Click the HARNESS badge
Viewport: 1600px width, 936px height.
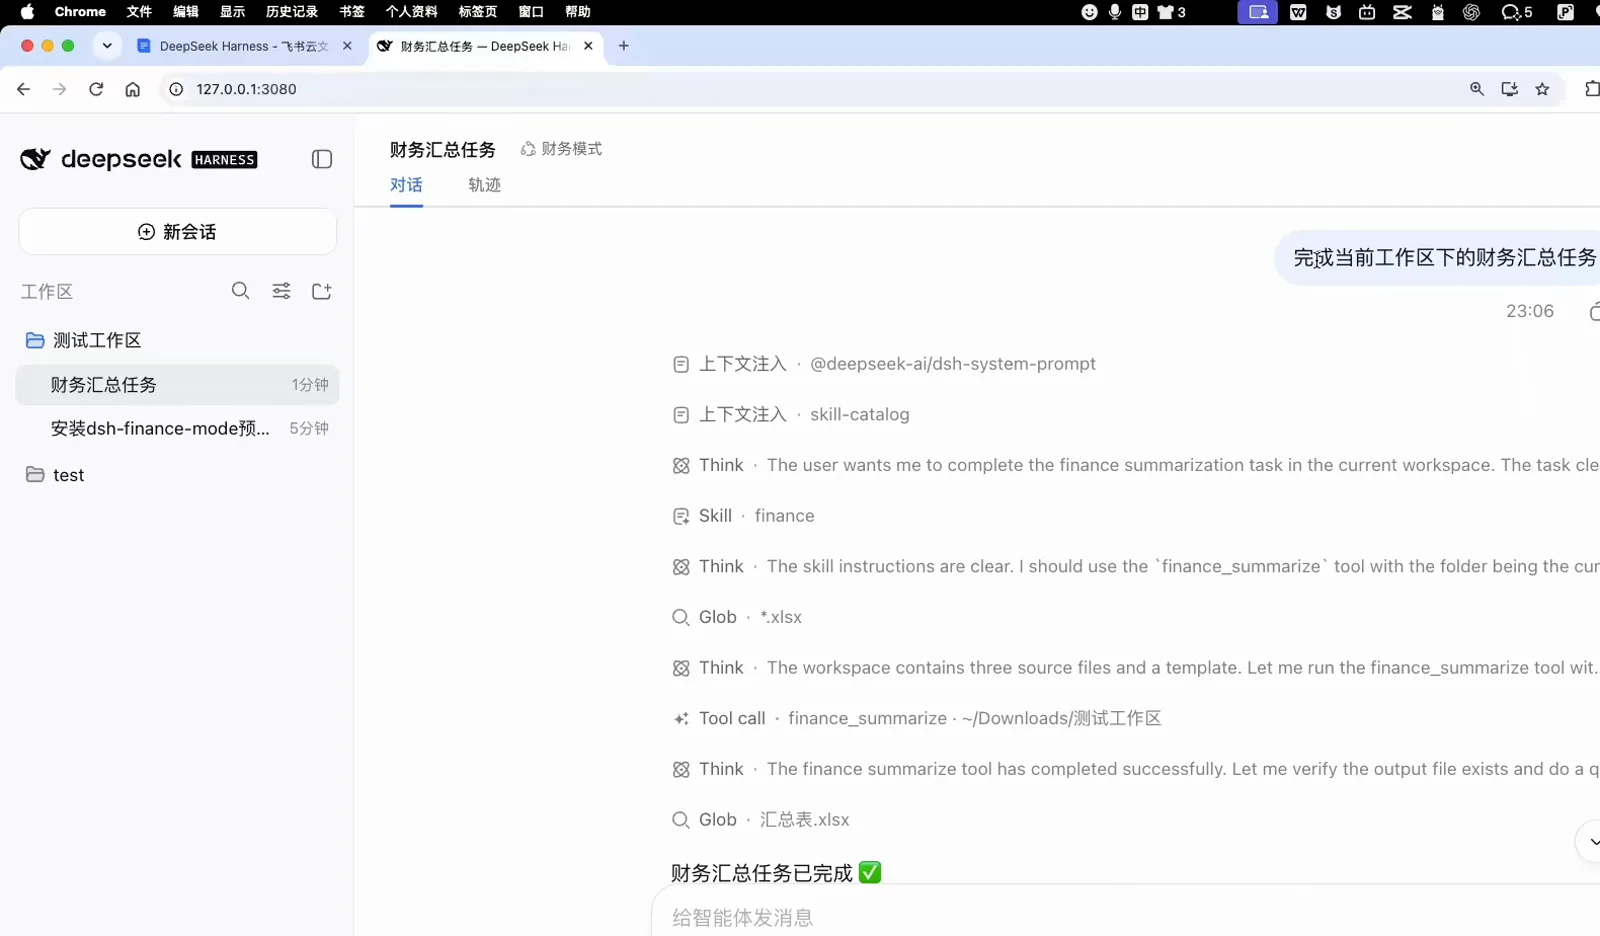click(x=224, y=160)
